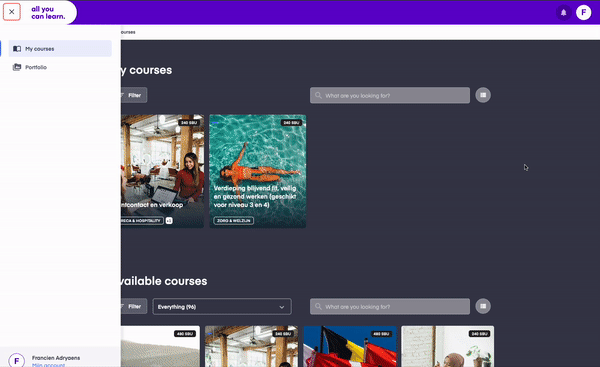Click the Portfolio folder icon
This screenshot has height=367, width=600.
17,67
